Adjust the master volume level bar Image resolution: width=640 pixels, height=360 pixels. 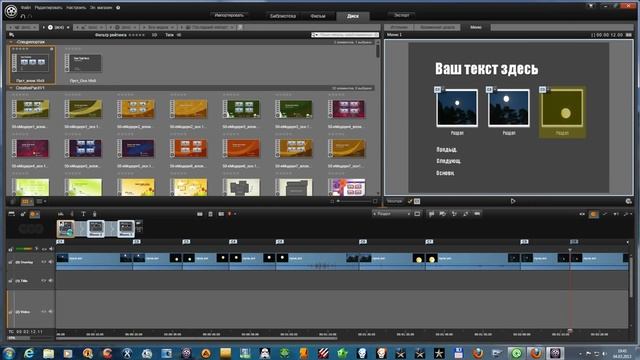(x=24, y=249)
